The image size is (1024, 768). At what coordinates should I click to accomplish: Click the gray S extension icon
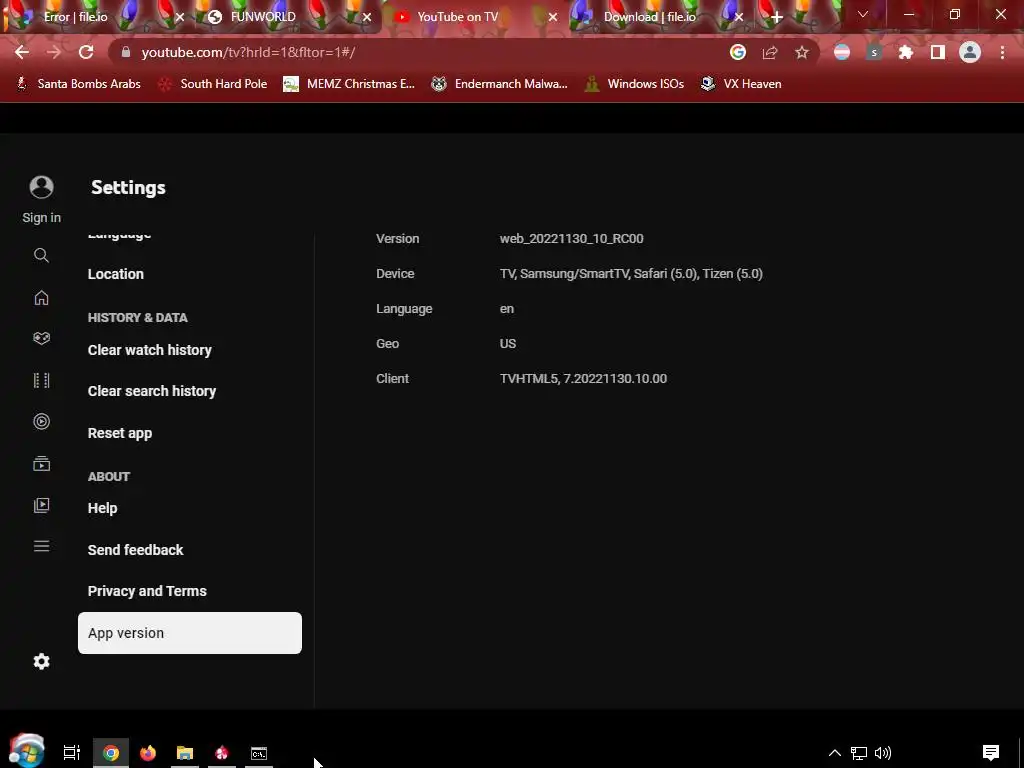point(874,52)
